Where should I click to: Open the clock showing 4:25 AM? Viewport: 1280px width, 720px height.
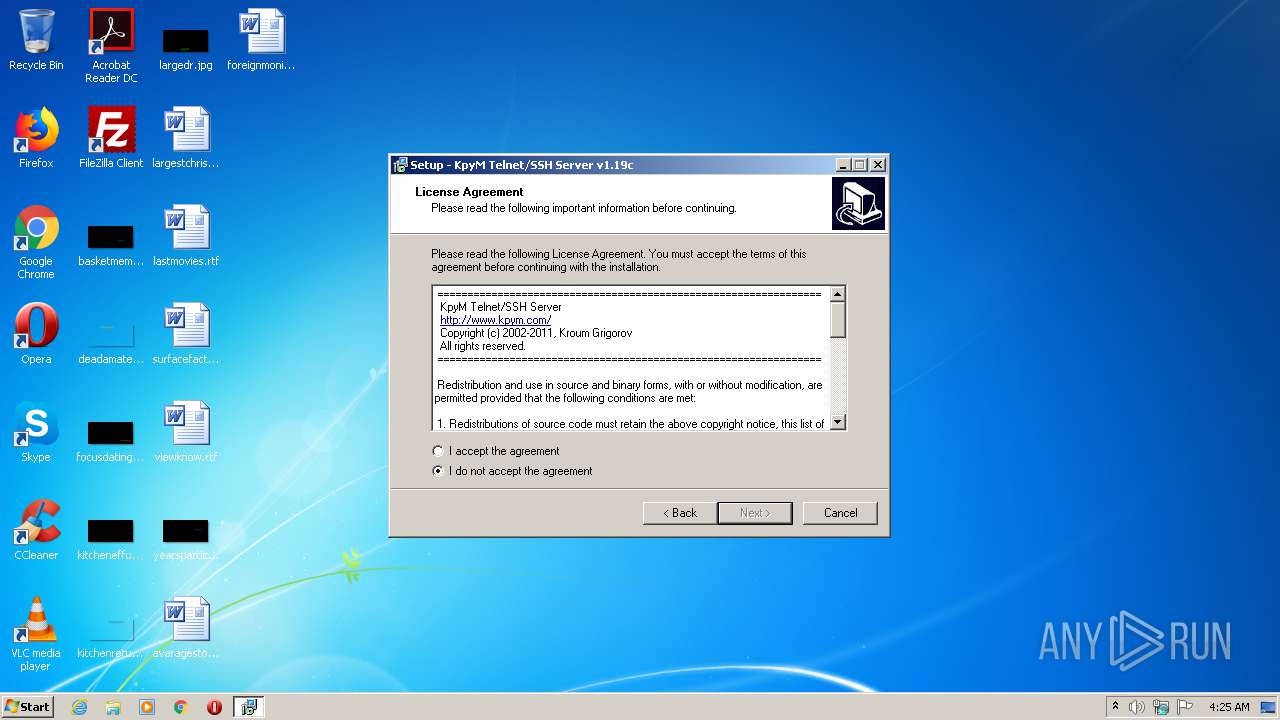[x=1229, y=707]
